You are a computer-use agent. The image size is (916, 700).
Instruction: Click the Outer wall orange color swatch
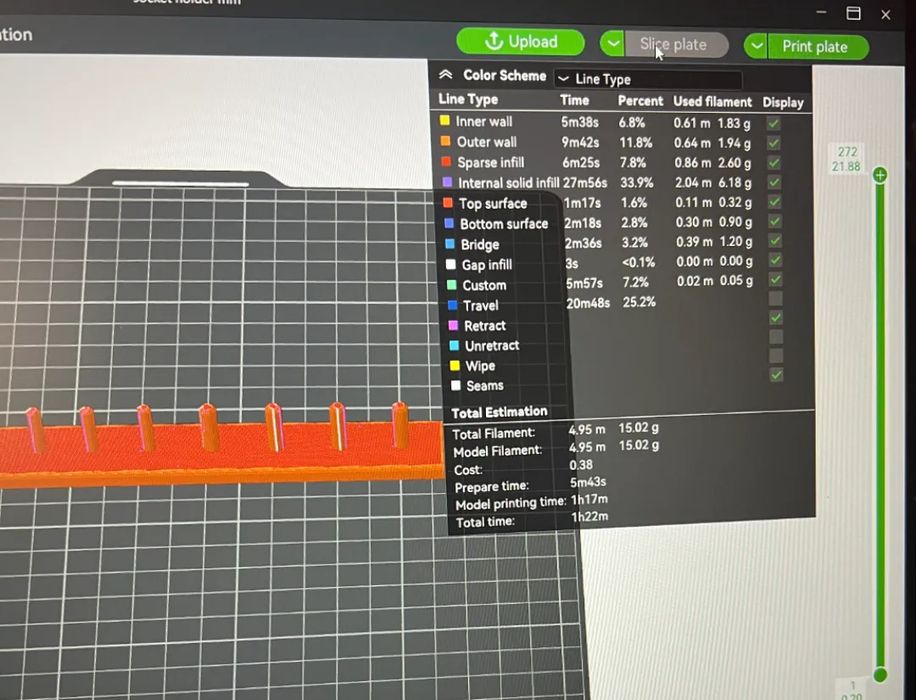tap(445, 141)
